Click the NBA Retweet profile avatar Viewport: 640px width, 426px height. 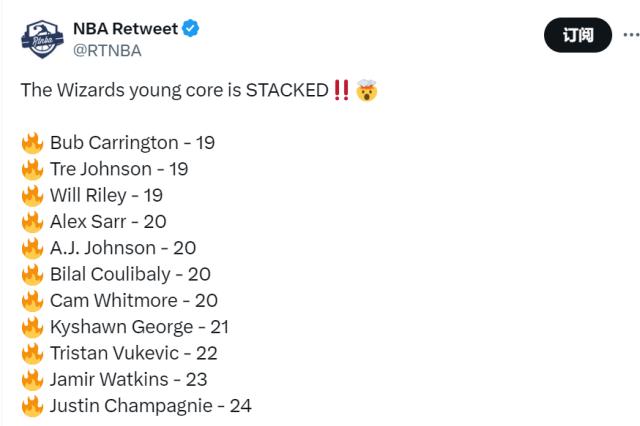coord(40,39)
